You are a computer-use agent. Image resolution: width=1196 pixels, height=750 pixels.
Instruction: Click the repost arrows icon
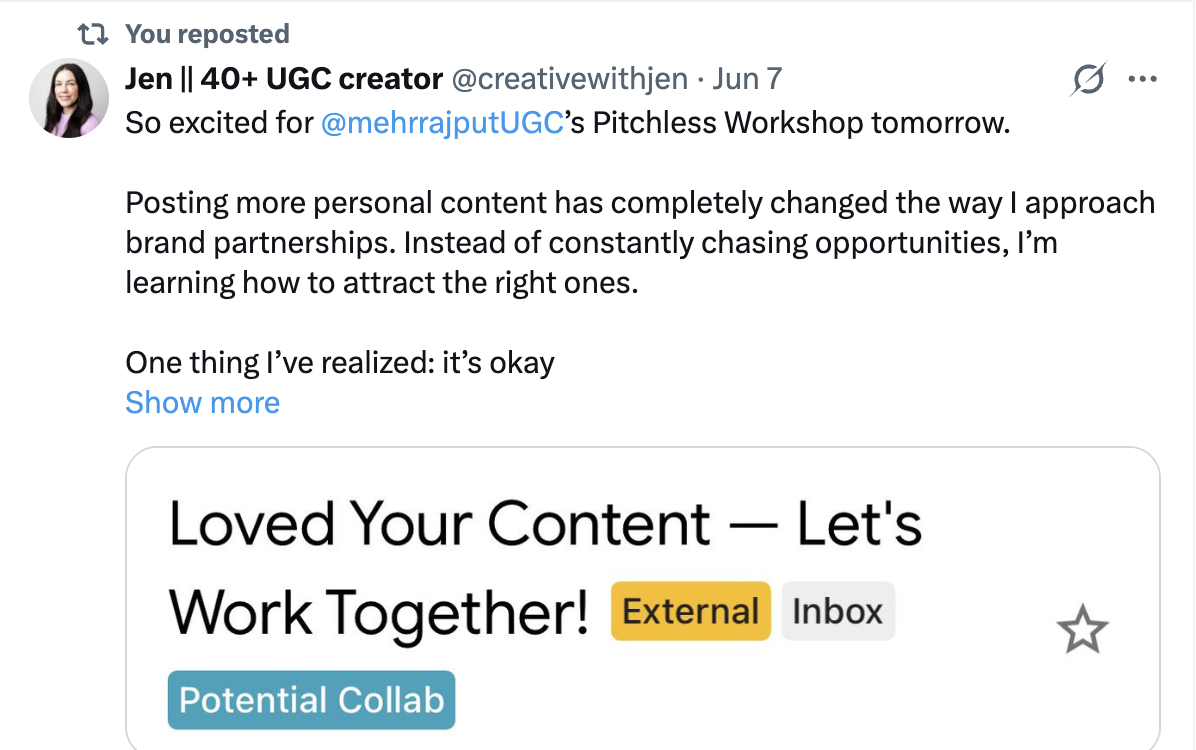[x=93, y=34]
